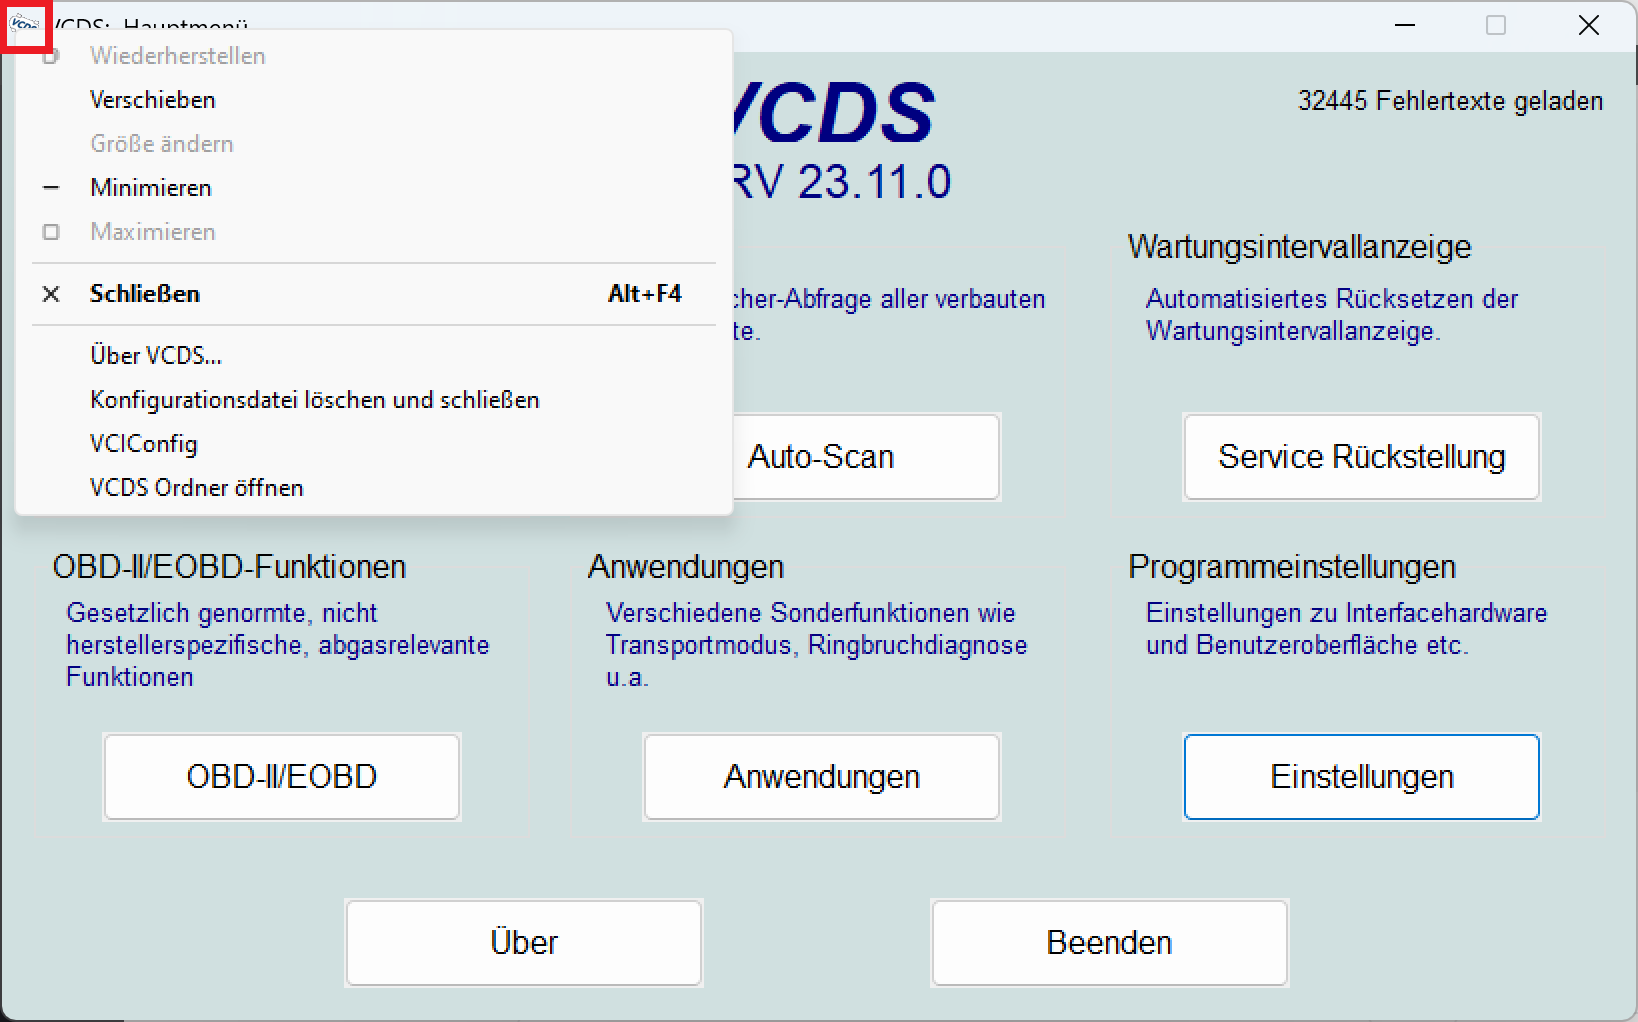The image size is (1638, 1022).
Task: Minimize the VCDS window from title bar
Action: tap(1405, 25)
